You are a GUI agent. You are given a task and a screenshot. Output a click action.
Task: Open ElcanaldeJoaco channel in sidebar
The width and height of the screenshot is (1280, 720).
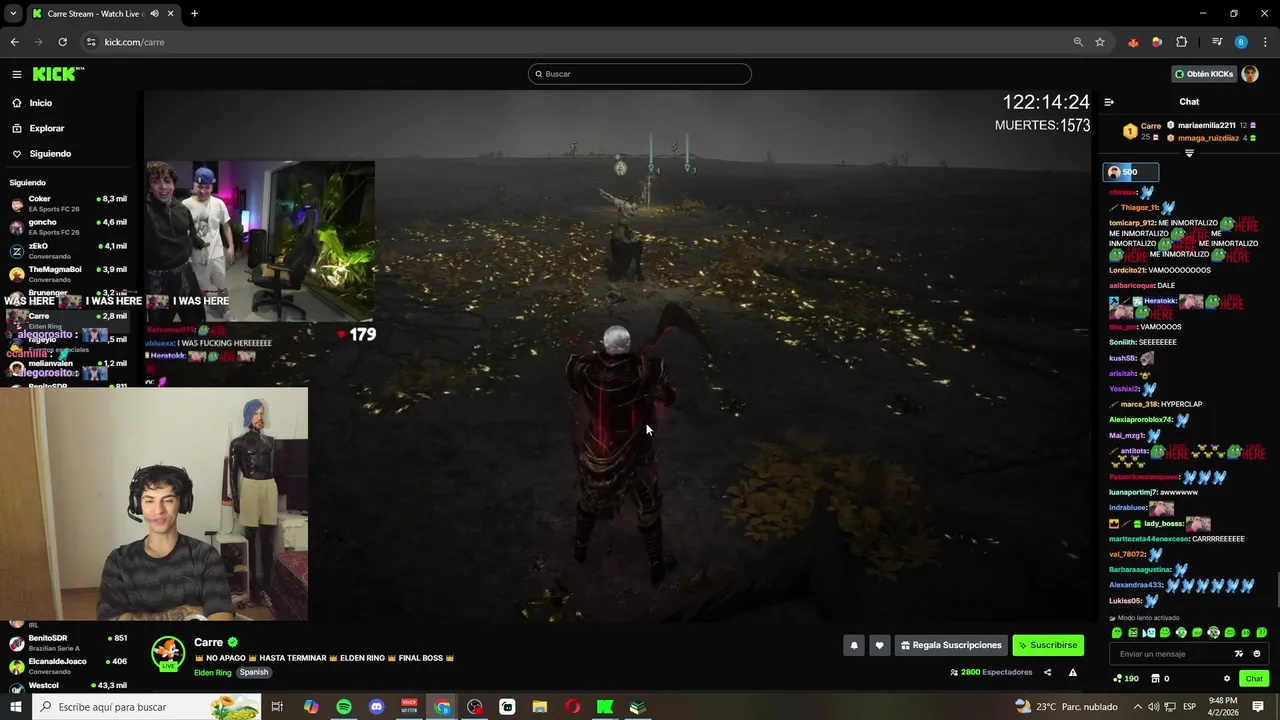(68, 666)
